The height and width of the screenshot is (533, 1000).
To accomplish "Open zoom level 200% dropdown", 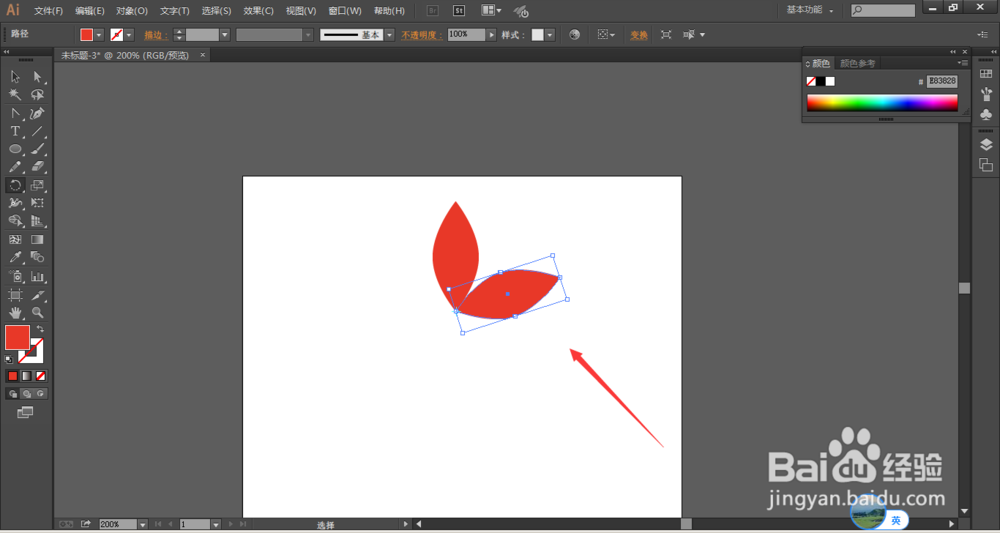I will tap(143, 524).
